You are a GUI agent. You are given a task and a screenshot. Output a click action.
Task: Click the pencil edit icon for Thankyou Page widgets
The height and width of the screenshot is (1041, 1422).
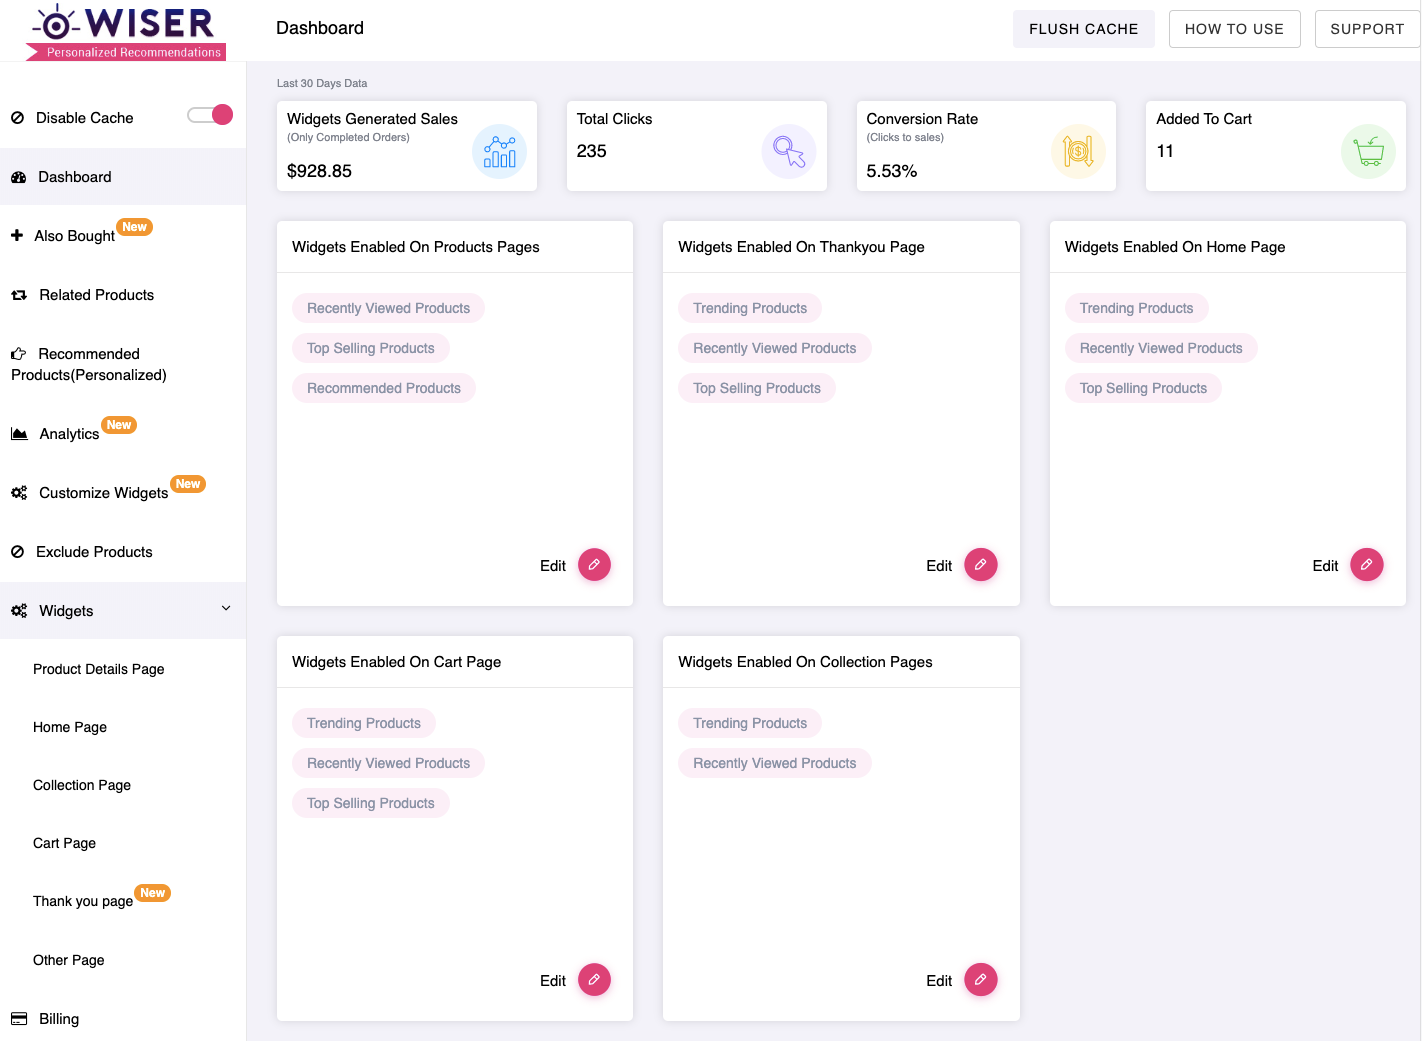[980, 565]
